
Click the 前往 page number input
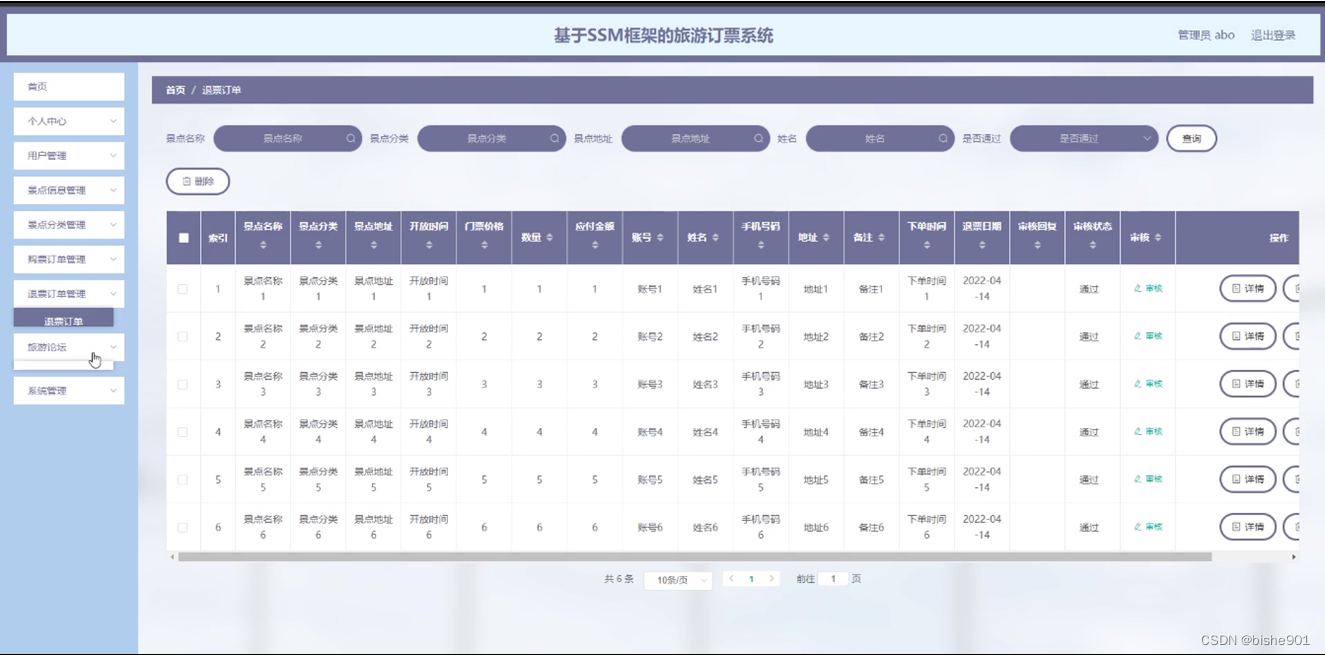[x=833, y=579]
